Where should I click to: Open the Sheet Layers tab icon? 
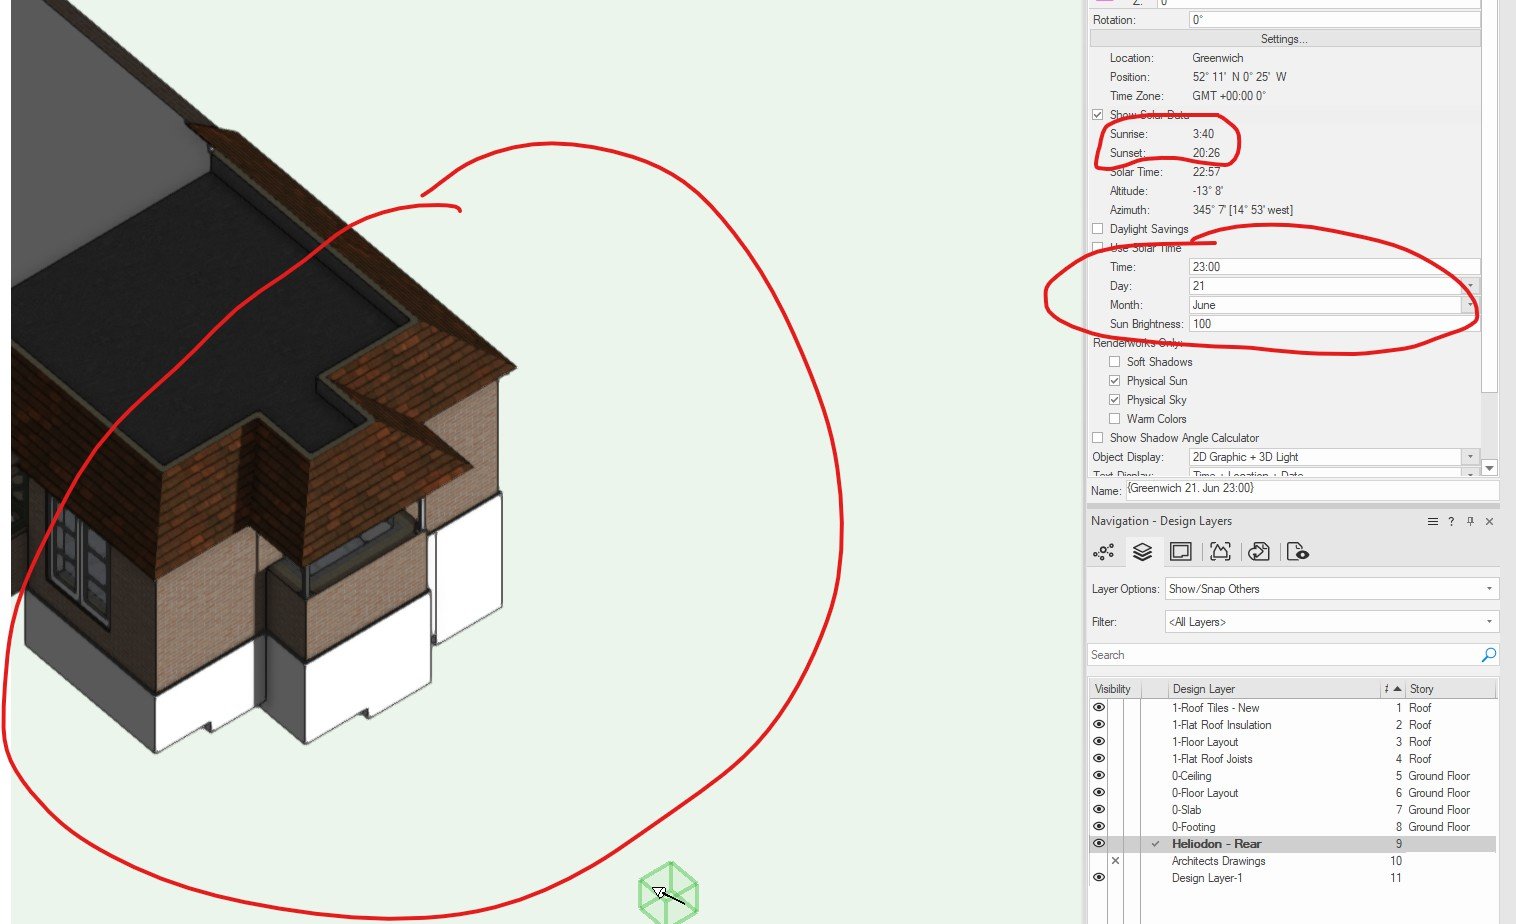(1181, 552)
